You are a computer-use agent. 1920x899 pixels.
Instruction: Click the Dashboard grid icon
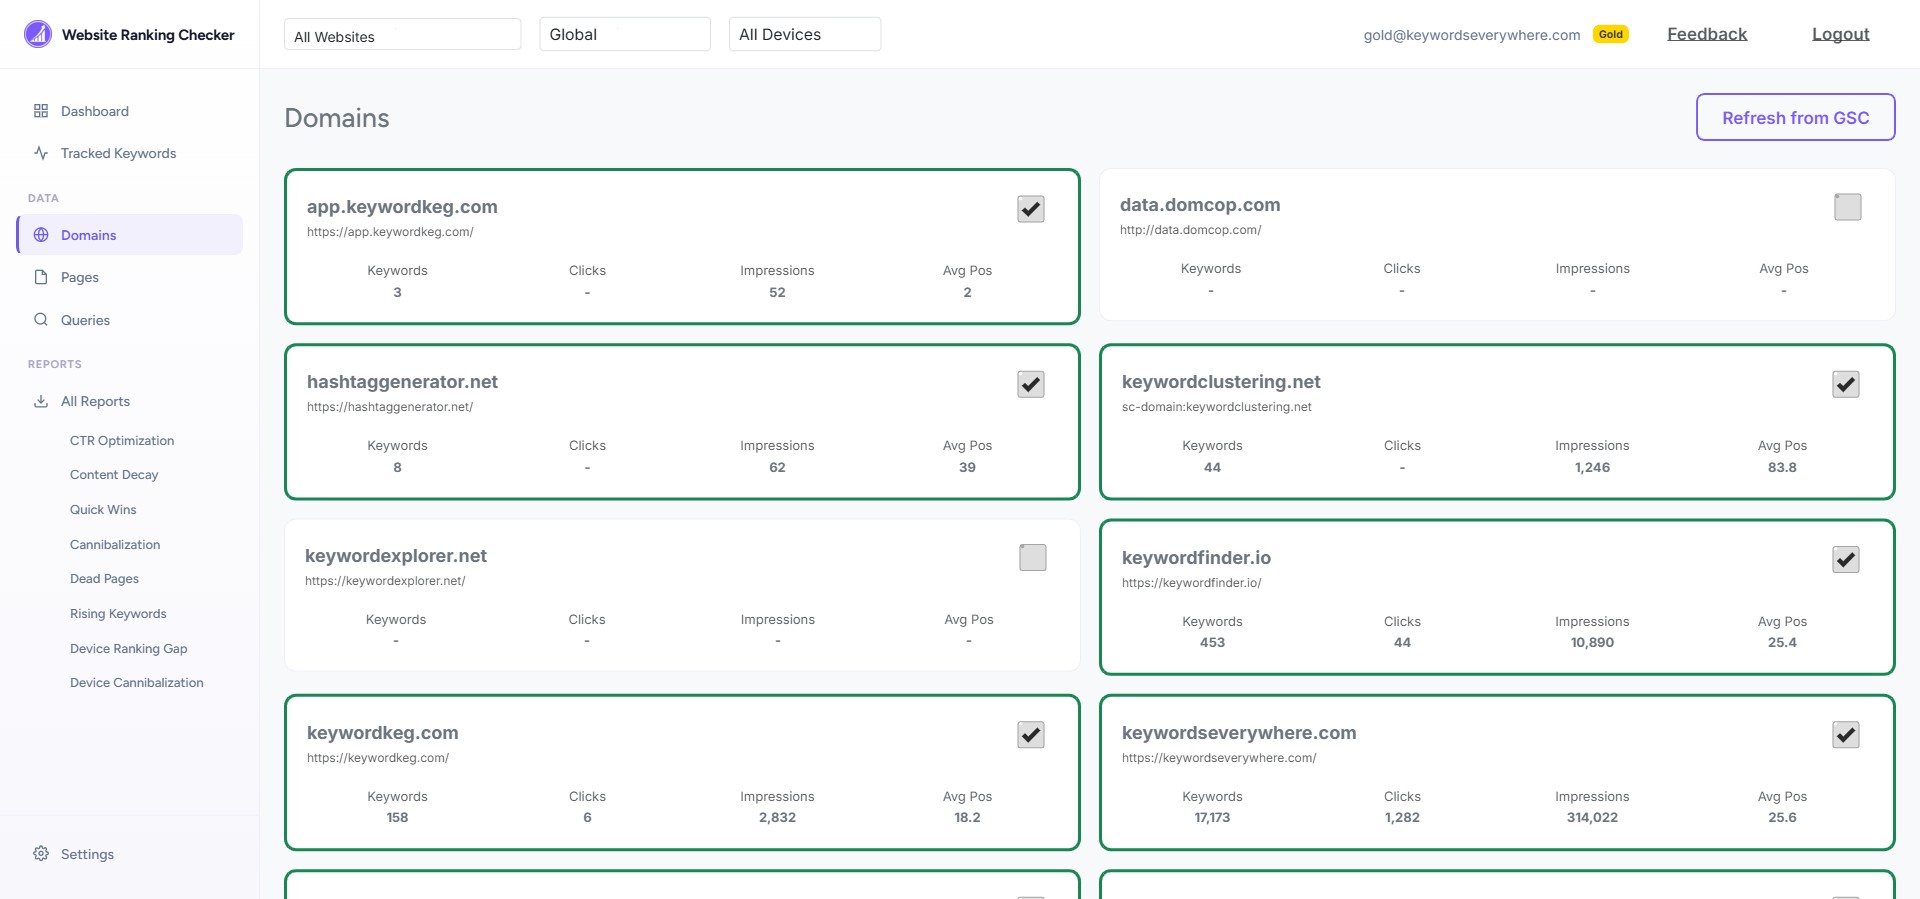point(41,111)
